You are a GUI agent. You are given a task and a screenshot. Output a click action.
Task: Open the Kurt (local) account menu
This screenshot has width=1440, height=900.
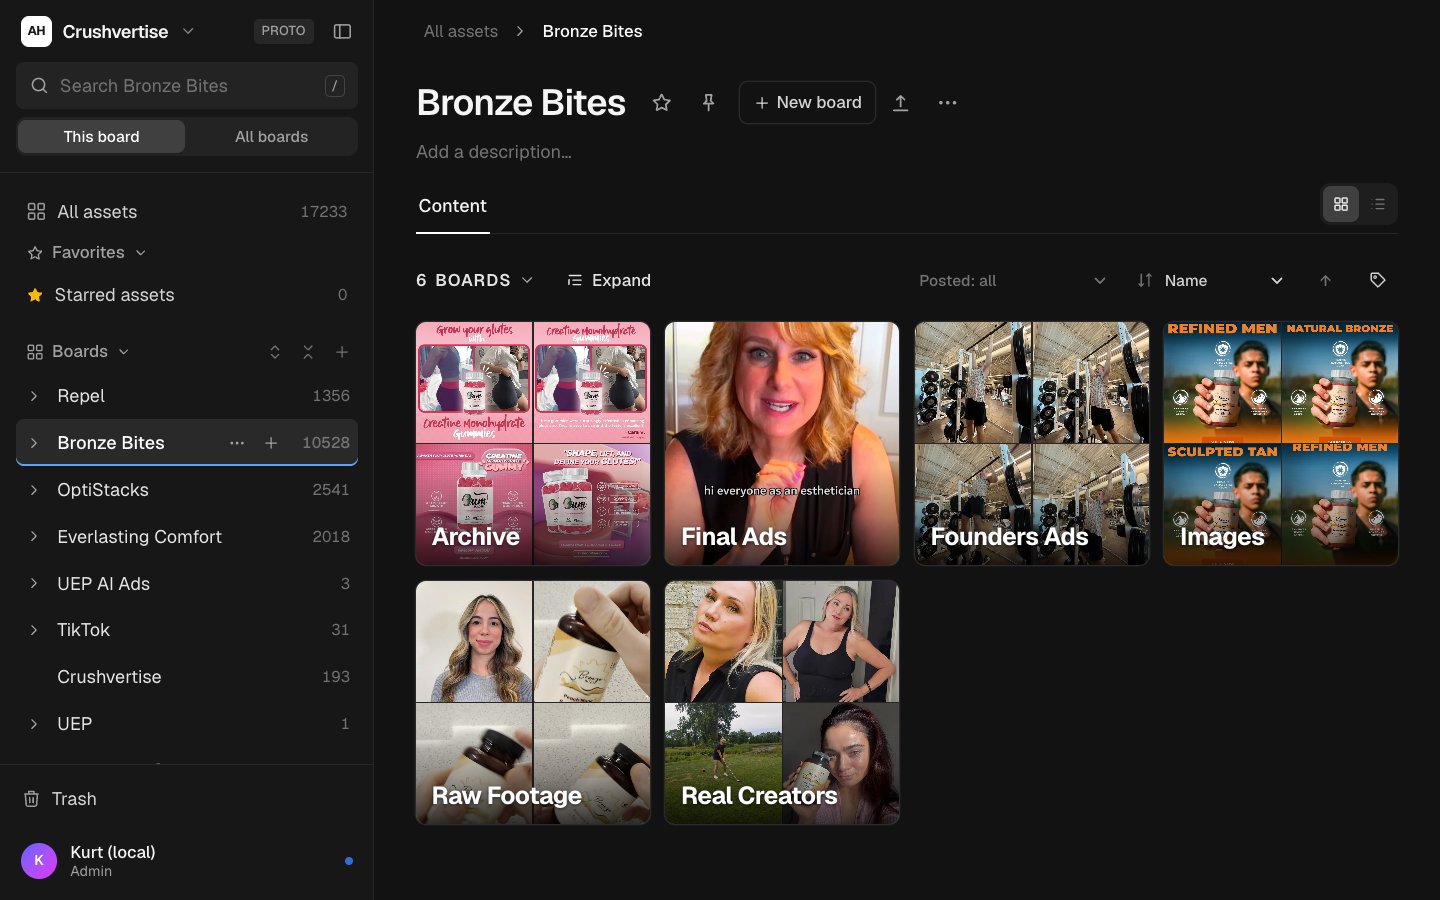pos(187,860)
